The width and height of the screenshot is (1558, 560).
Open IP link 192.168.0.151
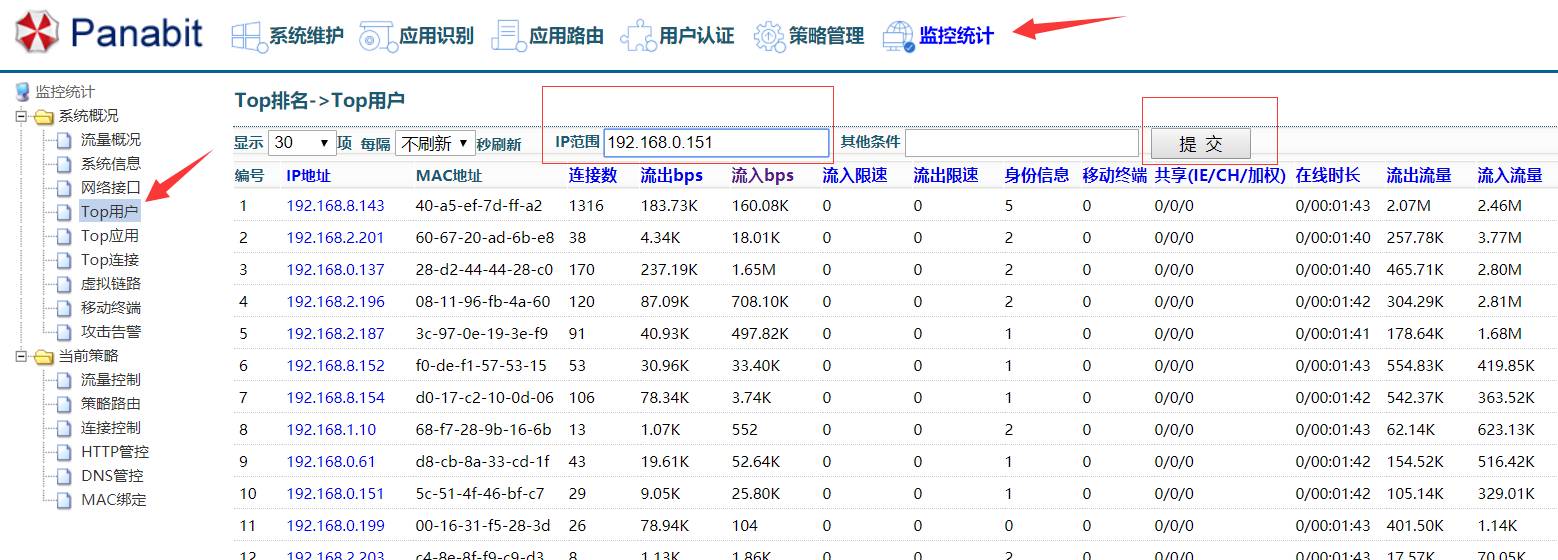click(335, 494)
